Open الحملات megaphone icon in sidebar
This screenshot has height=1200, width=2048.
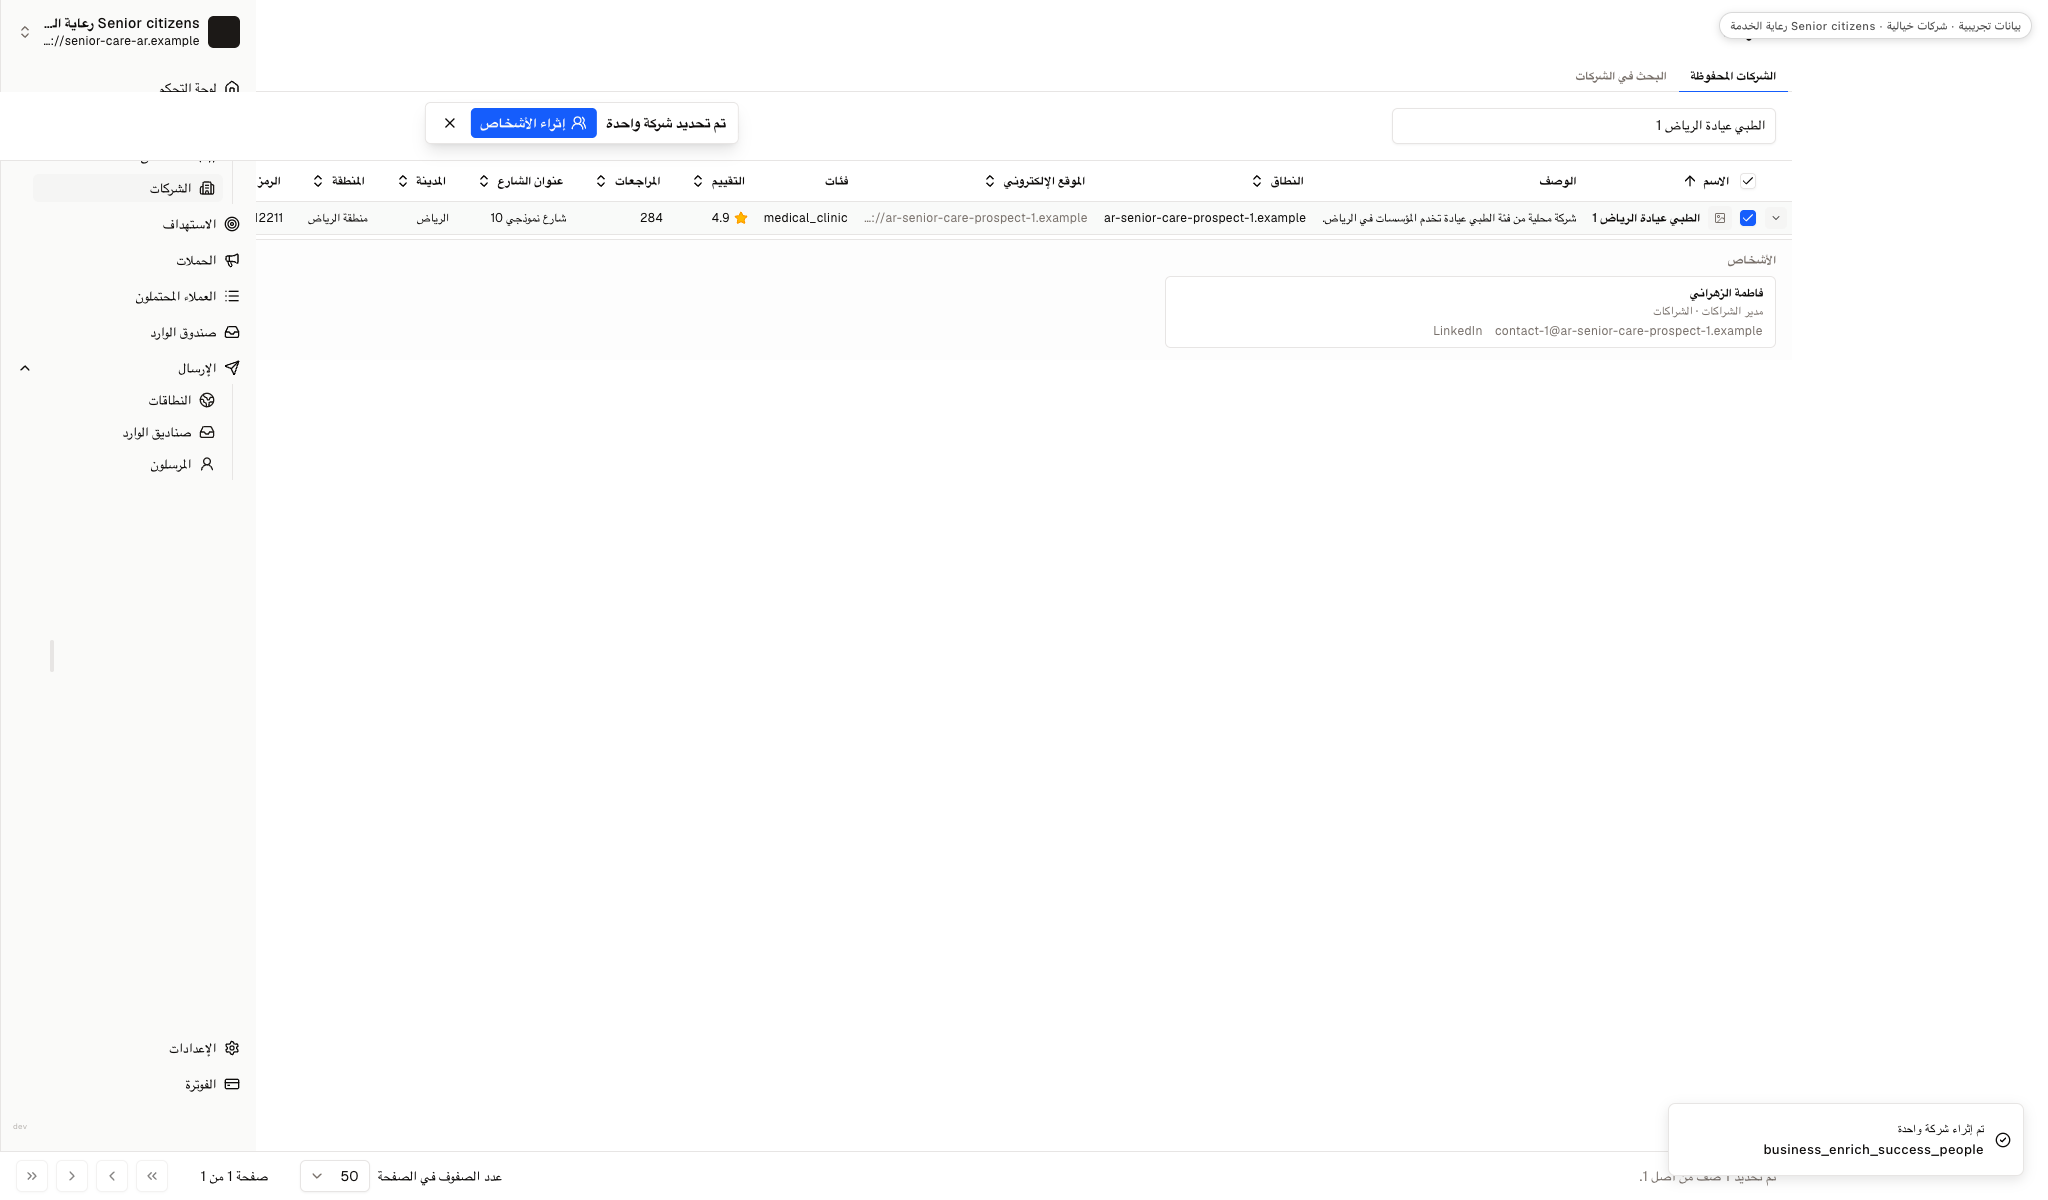pos(232,260)
